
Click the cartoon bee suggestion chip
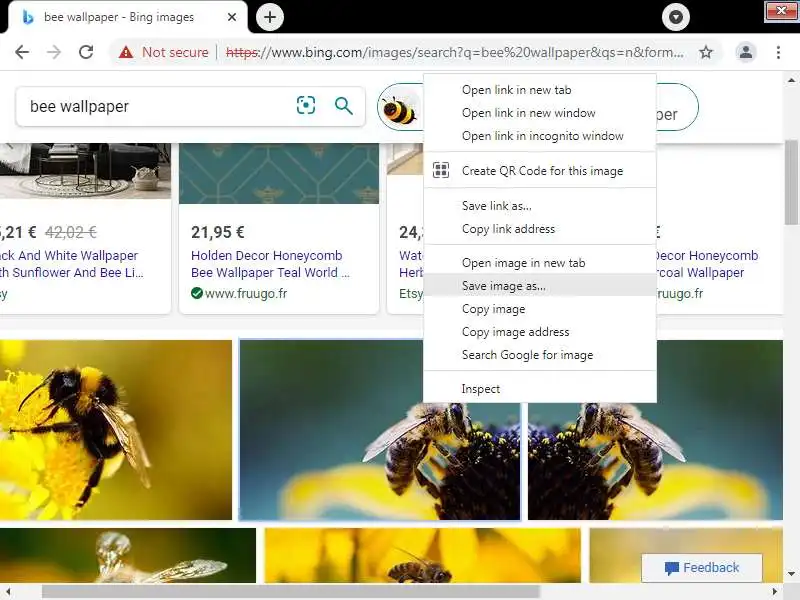coord(399,109)
